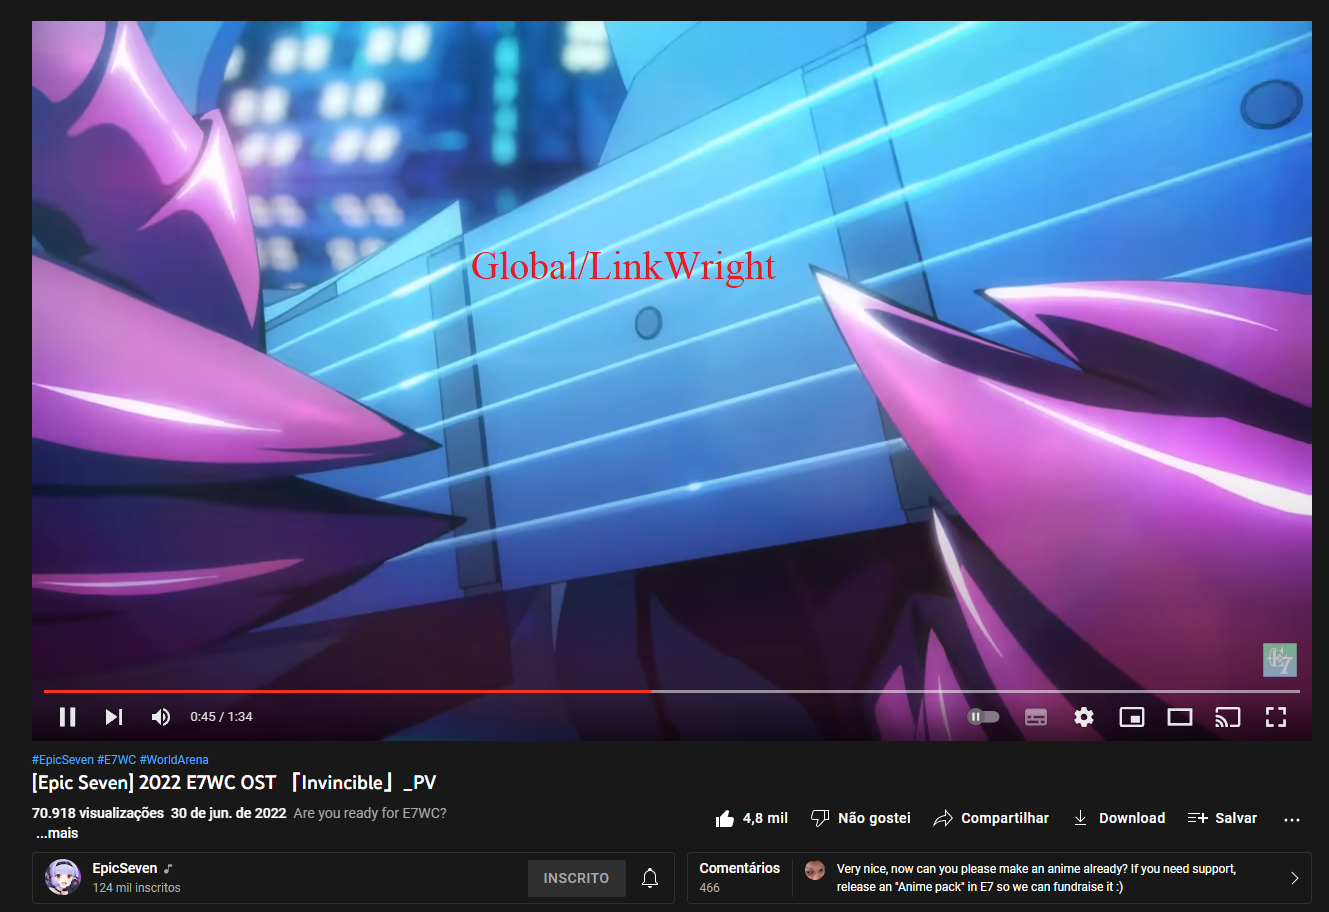Screen dimensions: 1329x912
Task: Click the Não gostei dislike button
Action: tap(861, 818)
